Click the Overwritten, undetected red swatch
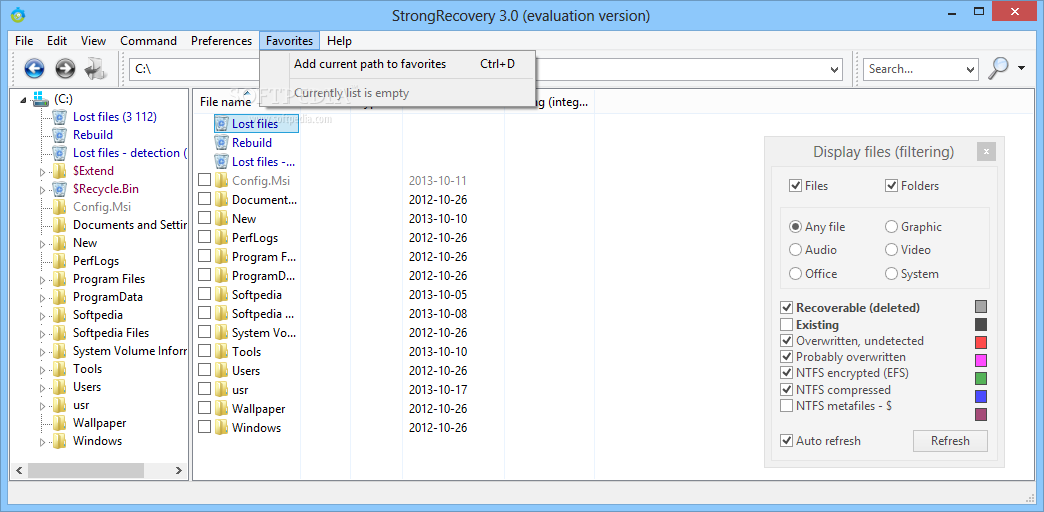This screenshot has width=1044, height=512. [x=981, y=343]
